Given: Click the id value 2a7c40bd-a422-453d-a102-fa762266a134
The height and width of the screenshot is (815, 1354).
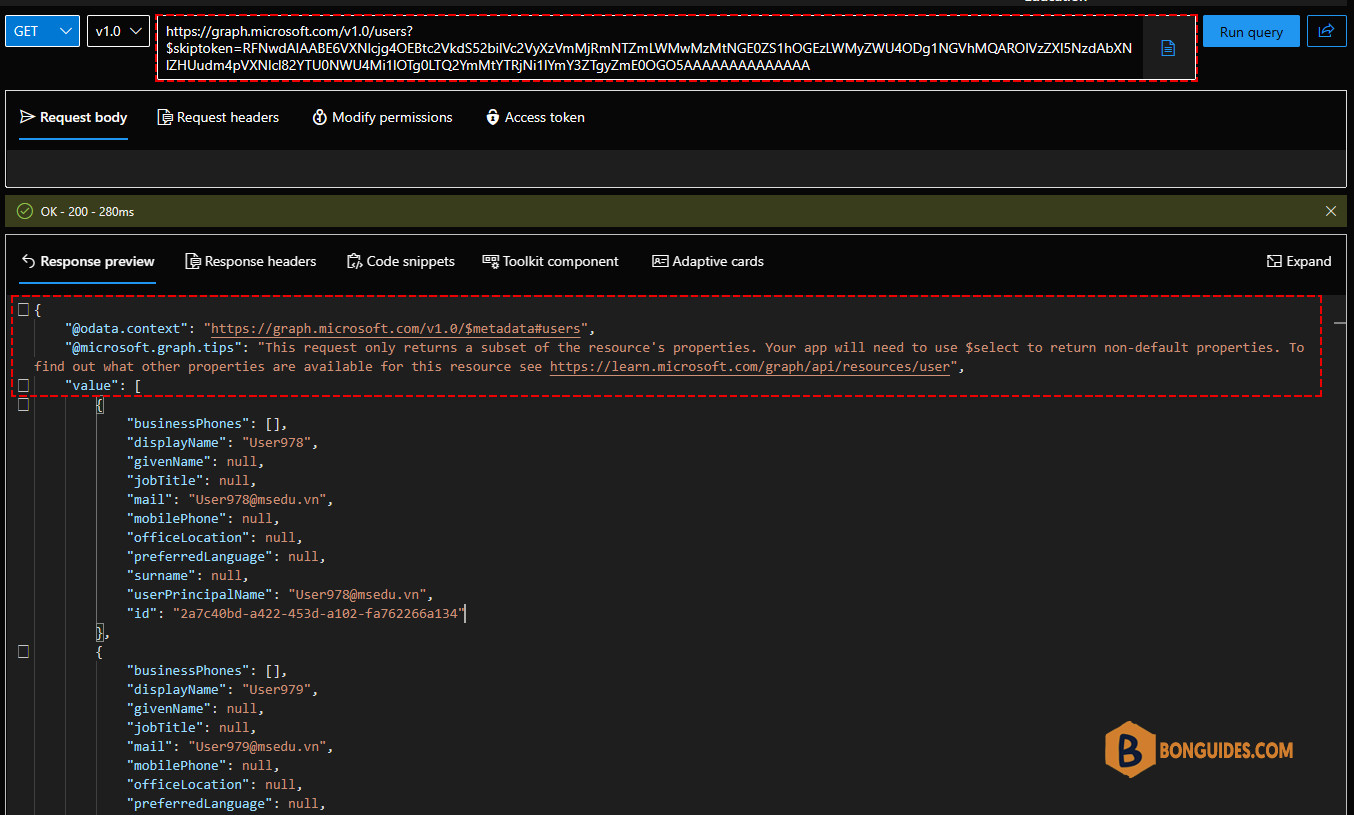Looking at the screenshot, I should click(319, 614).
